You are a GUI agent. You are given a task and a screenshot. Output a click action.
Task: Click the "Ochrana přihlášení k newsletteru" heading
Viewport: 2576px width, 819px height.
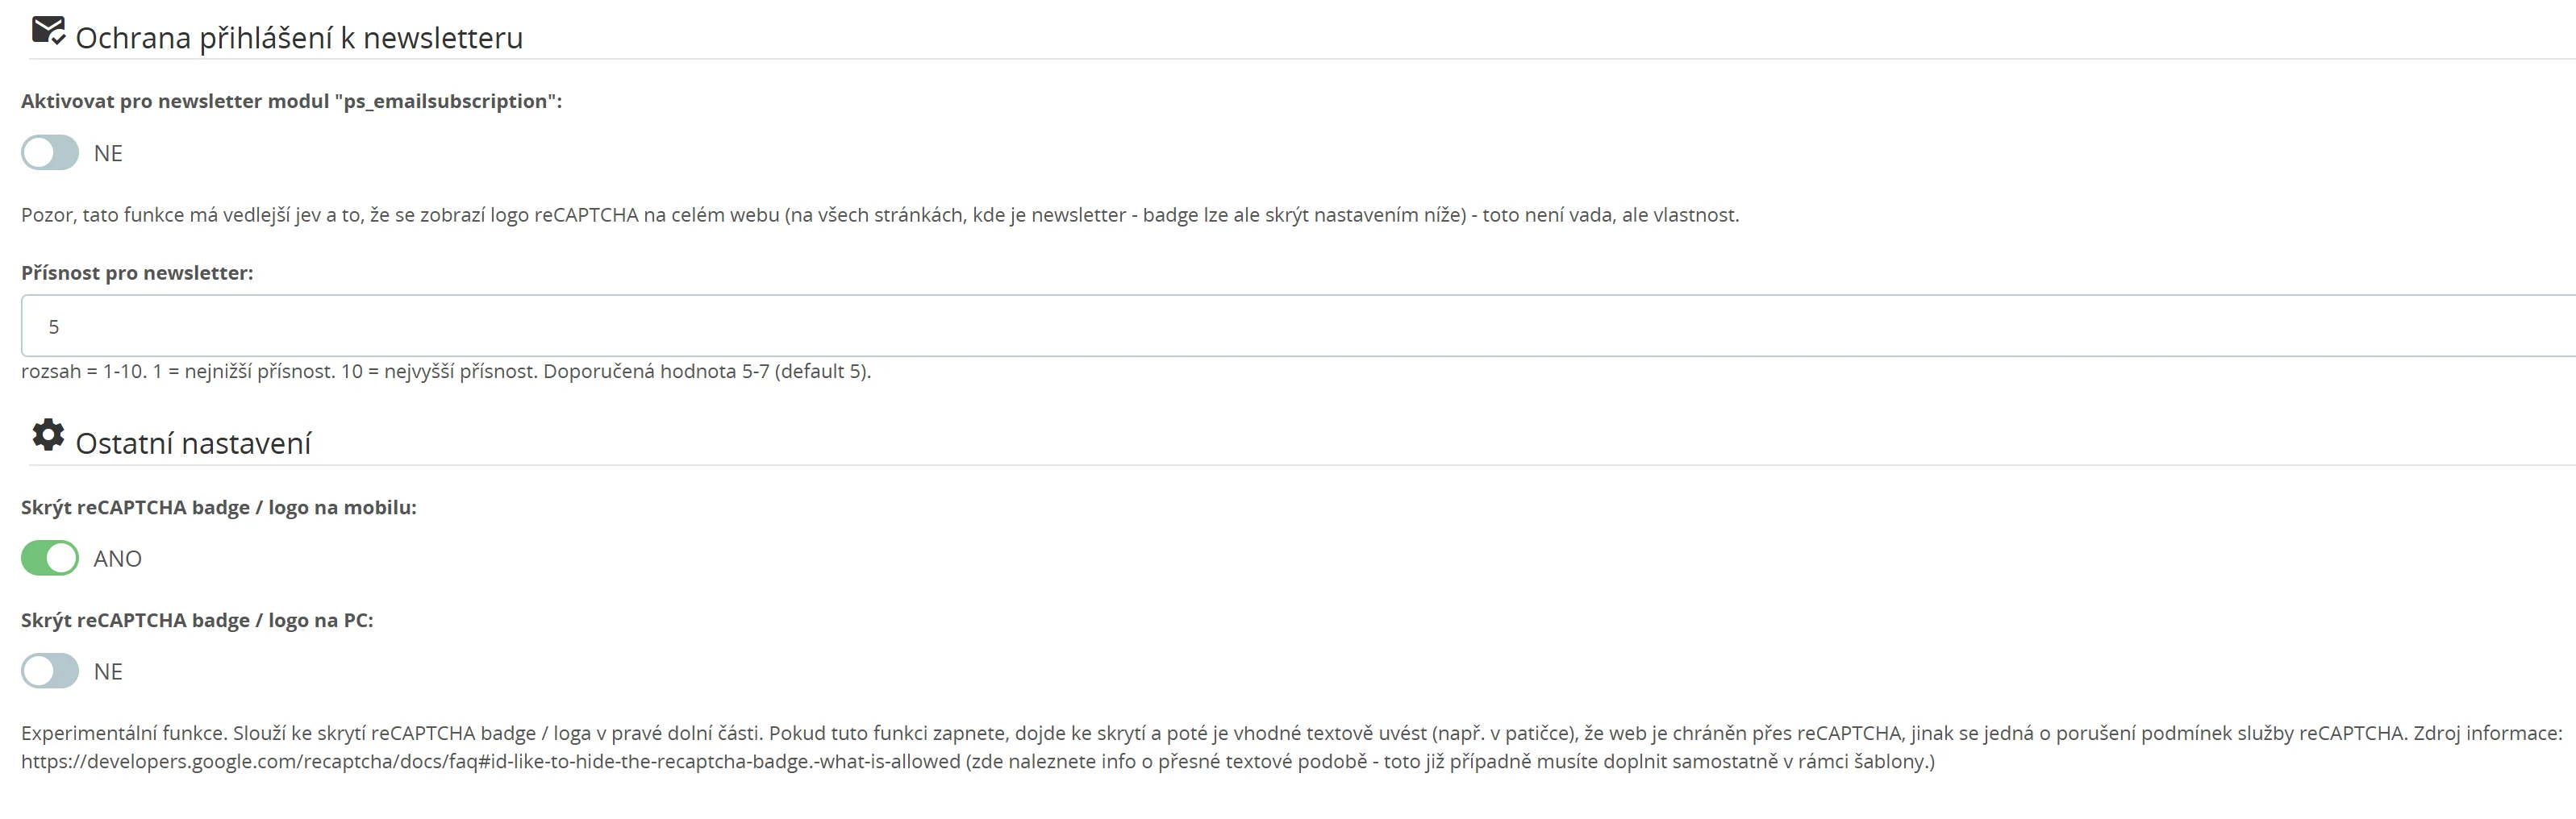point(299,38)
